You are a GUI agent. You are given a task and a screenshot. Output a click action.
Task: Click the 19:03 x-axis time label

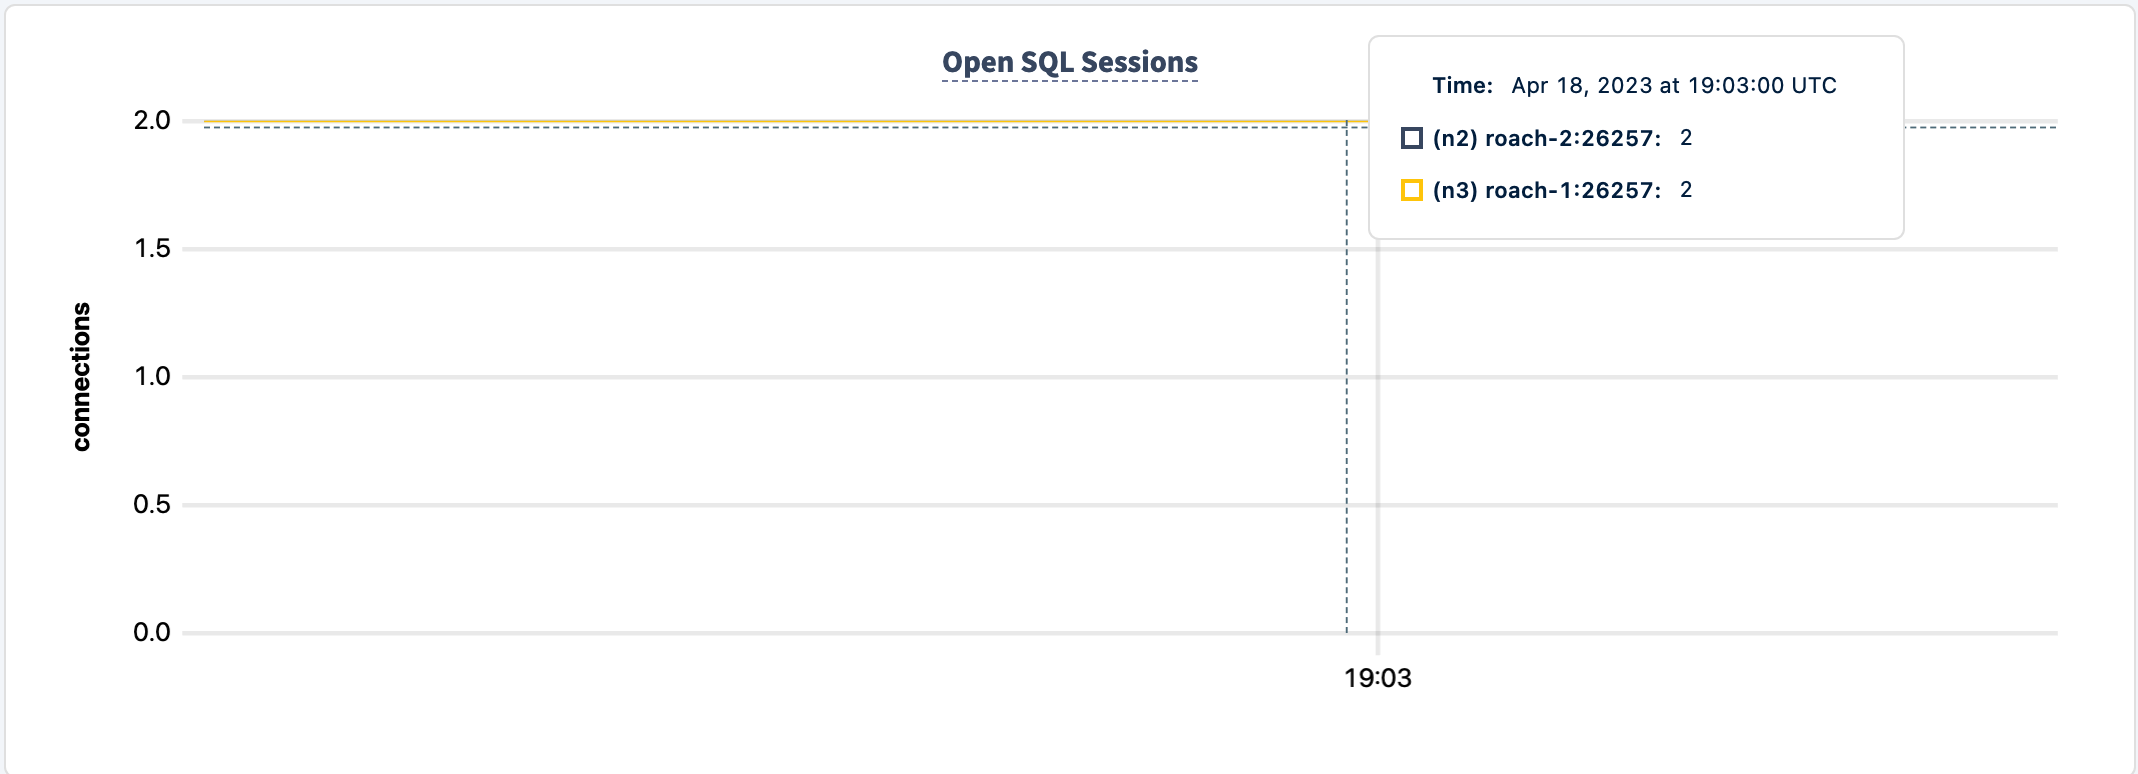pos(1377,678)
